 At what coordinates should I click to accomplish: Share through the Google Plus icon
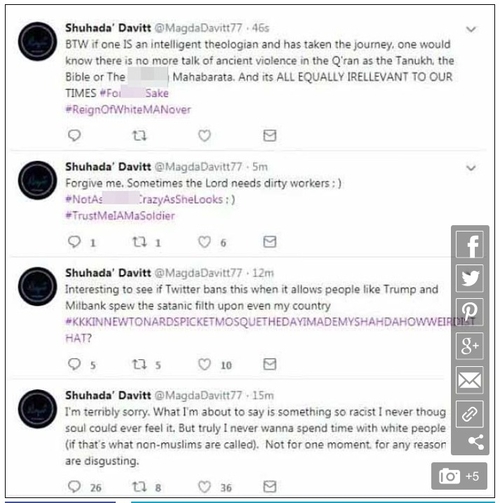[x=470, y=346]
